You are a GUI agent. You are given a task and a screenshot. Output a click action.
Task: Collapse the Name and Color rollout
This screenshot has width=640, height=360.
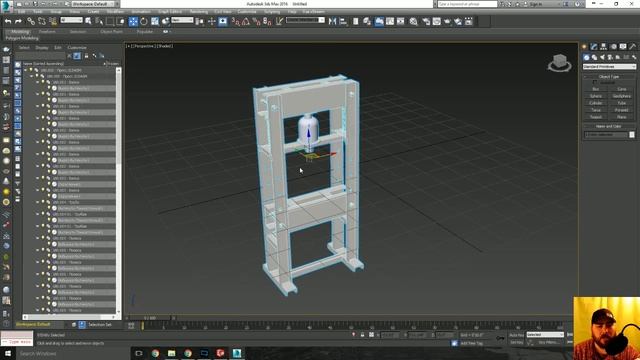[609, 126]
